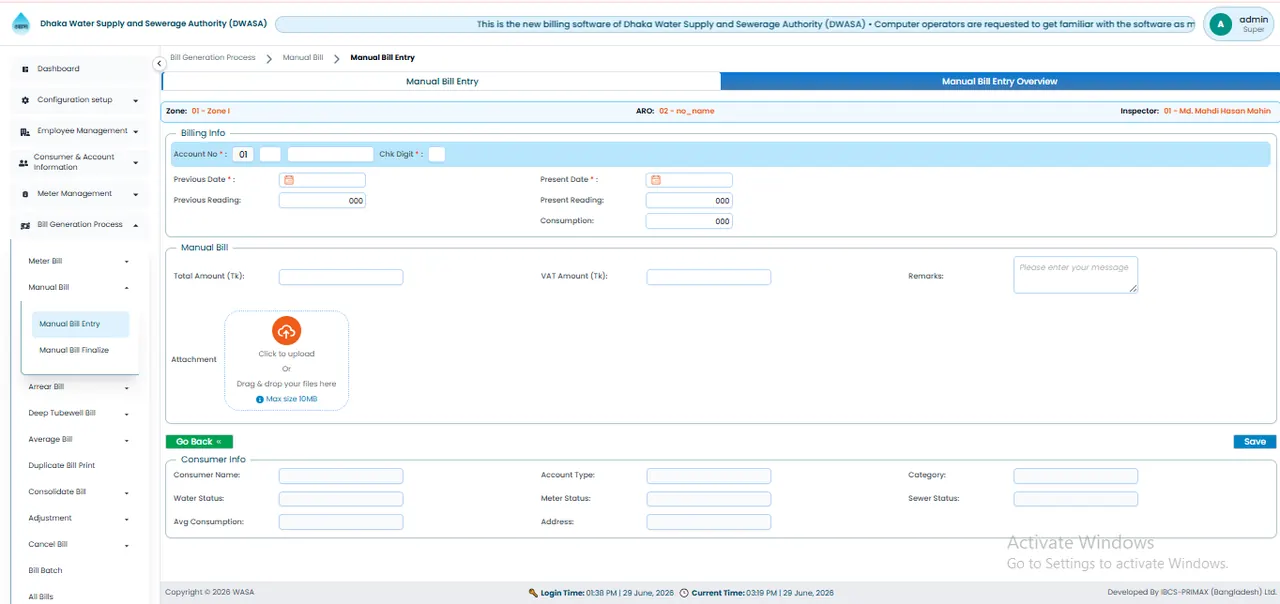Screen dimensions: 1280x604
Task: Click the Employee Management icon
Action: tap(25, 131)
